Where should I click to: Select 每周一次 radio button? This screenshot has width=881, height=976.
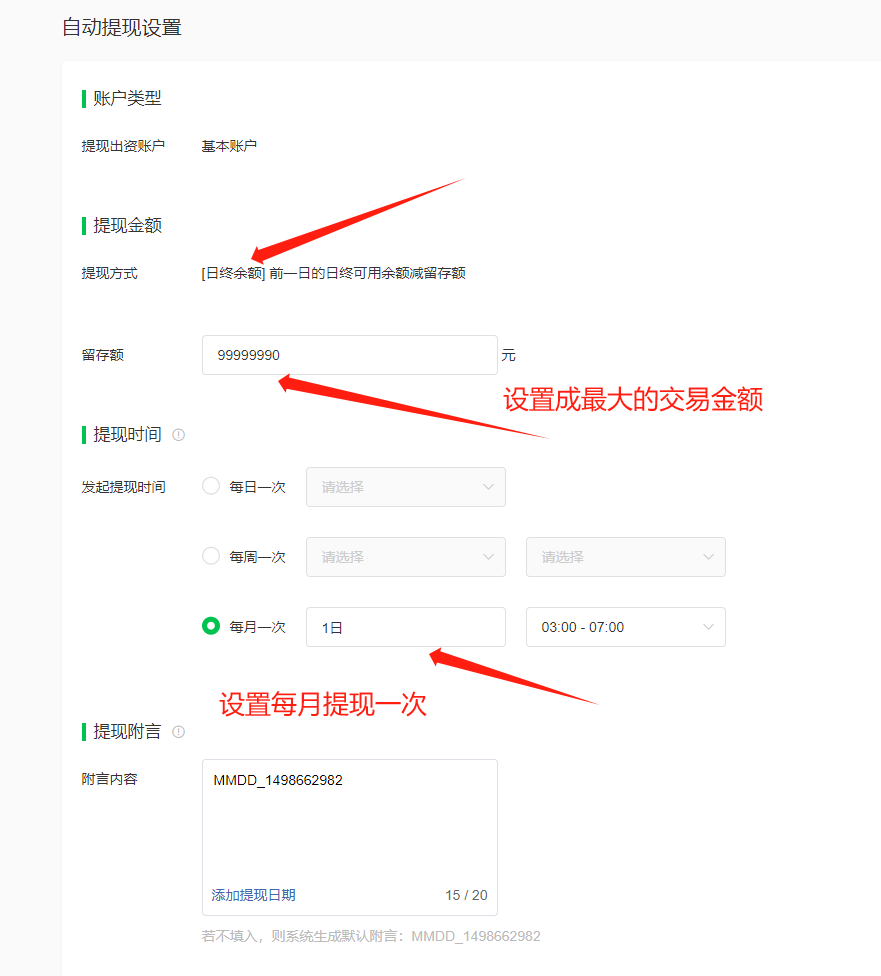[211, 556]
